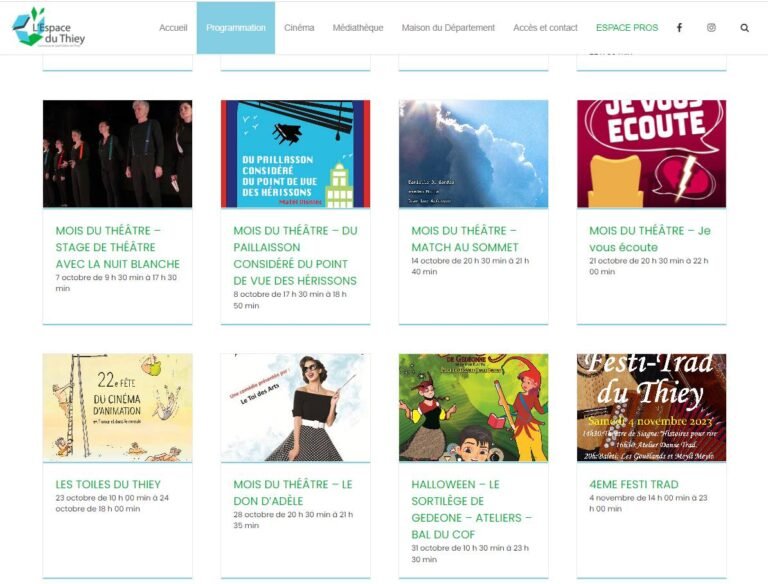Open Du paillasson considéré event title link

click(x=295, y=256)
